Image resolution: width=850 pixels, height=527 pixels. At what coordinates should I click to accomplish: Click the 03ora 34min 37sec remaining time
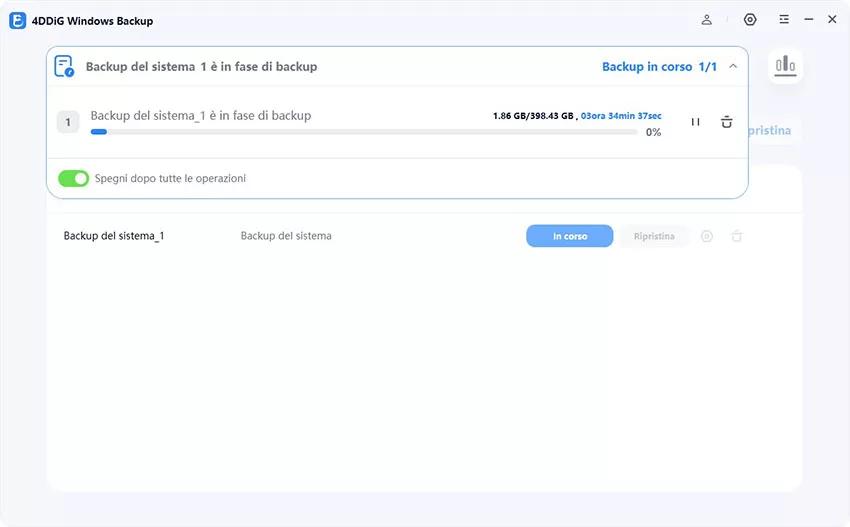621,116
